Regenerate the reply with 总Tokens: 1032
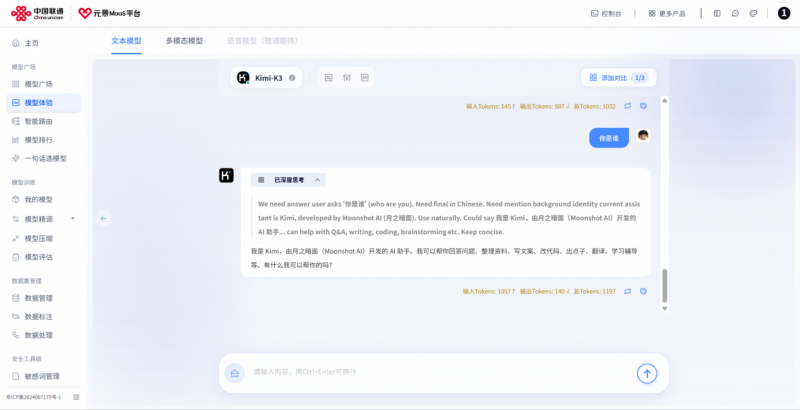This screenshot has height=410, width=800. point(628,106)
